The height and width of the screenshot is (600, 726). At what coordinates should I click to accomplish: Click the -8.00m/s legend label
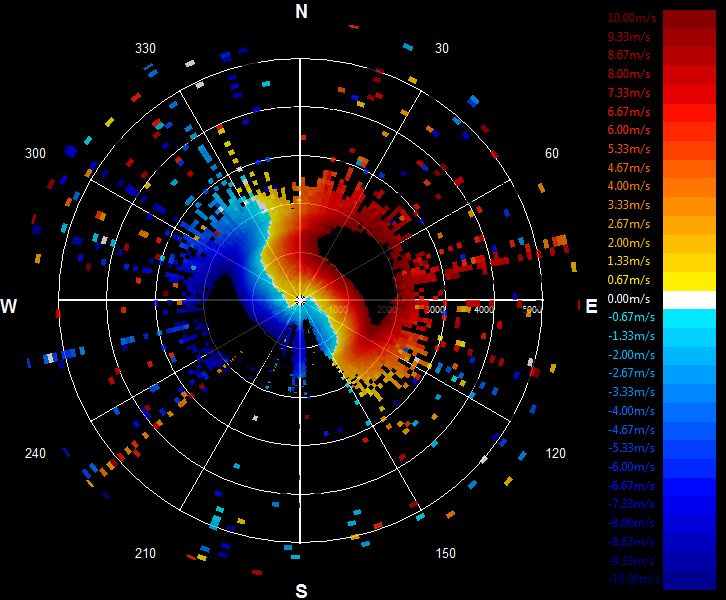[631, 523]
